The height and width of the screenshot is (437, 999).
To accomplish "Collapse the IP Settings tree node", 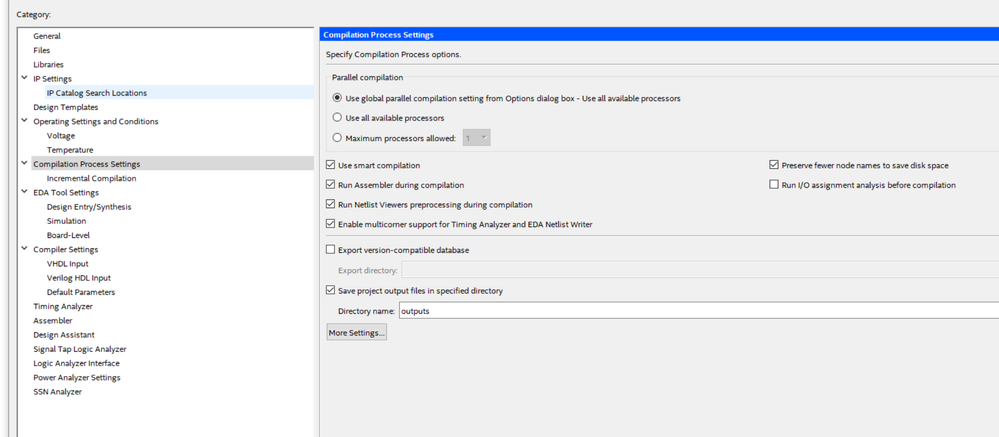I will coord(24,78).
